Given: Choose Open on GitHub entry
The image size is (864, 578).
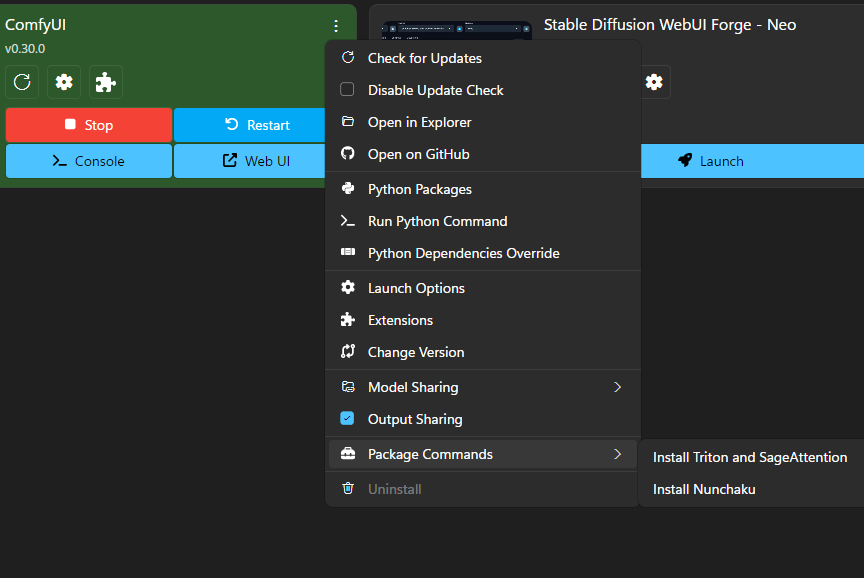Looking at the screenshot, I should point(483,154).
